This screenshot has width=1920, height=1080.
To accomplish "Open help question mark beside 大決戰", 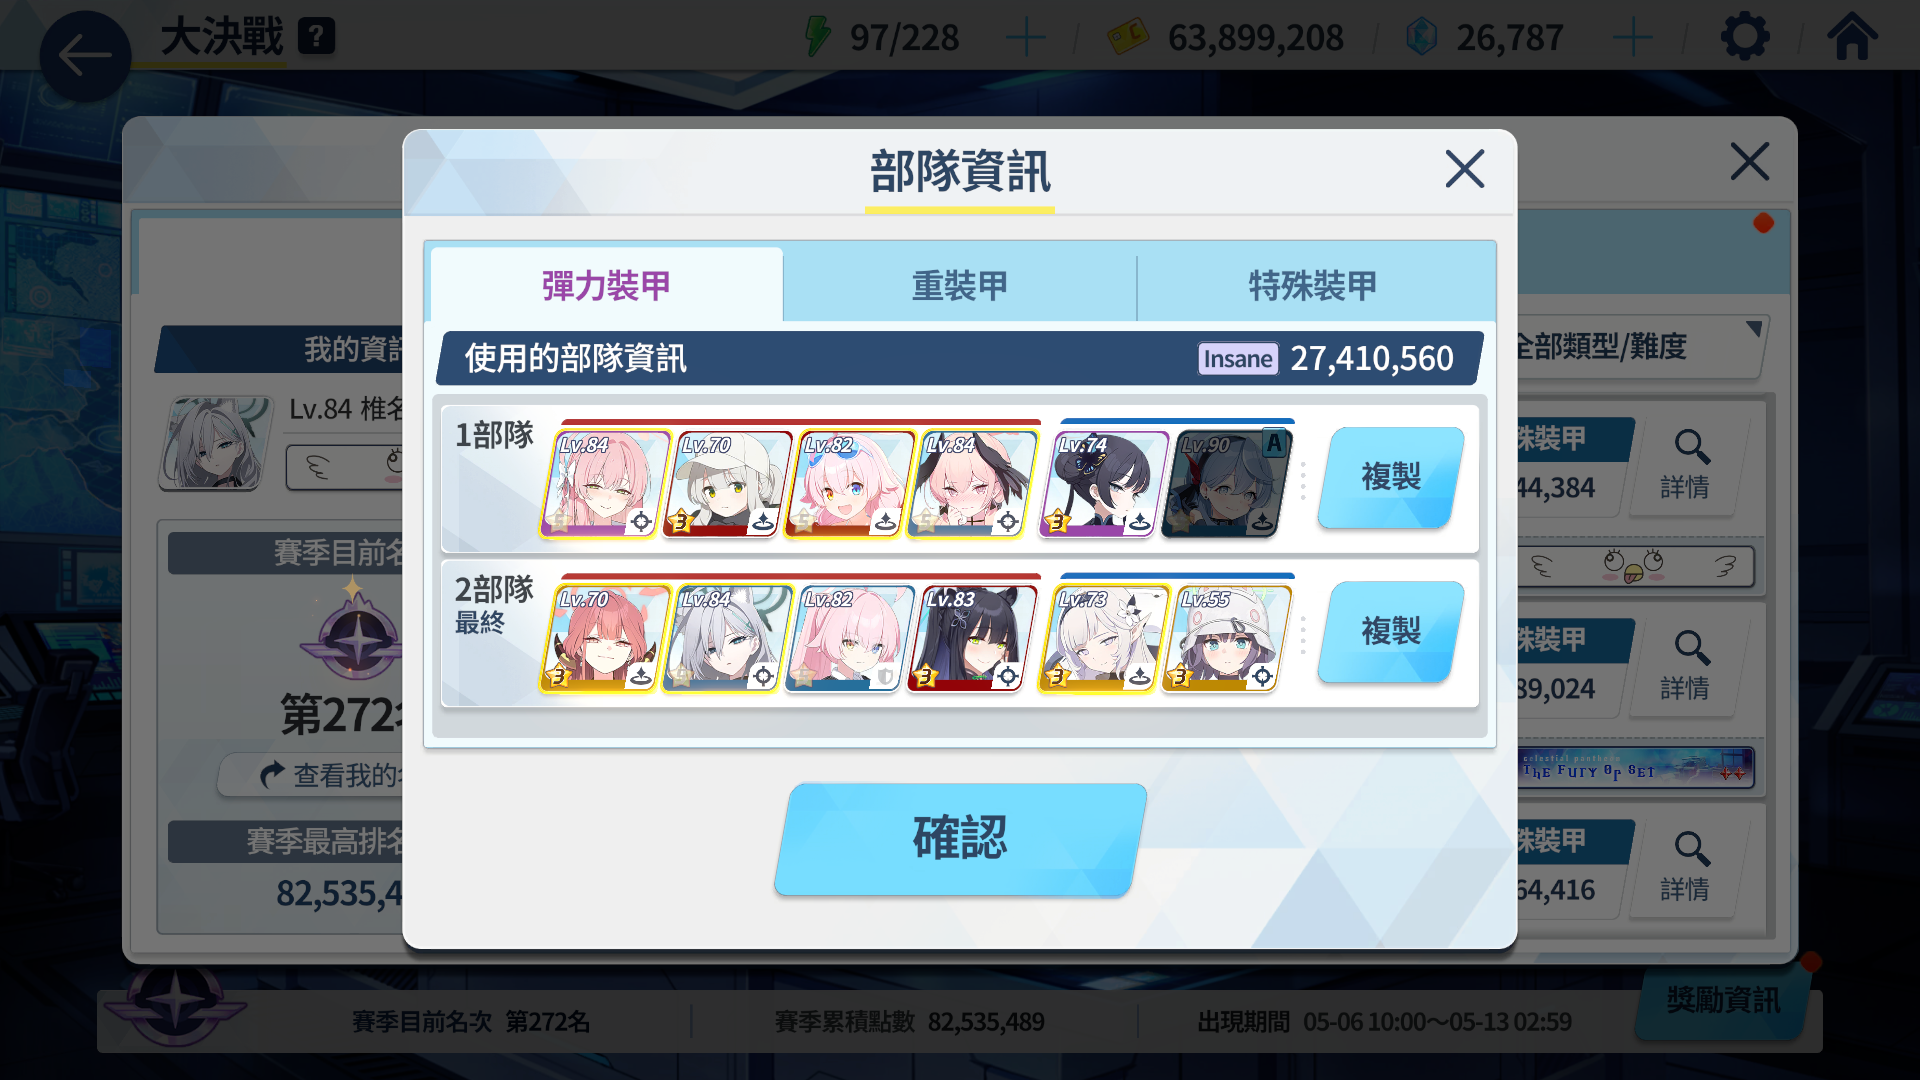I will coord(316,37).
